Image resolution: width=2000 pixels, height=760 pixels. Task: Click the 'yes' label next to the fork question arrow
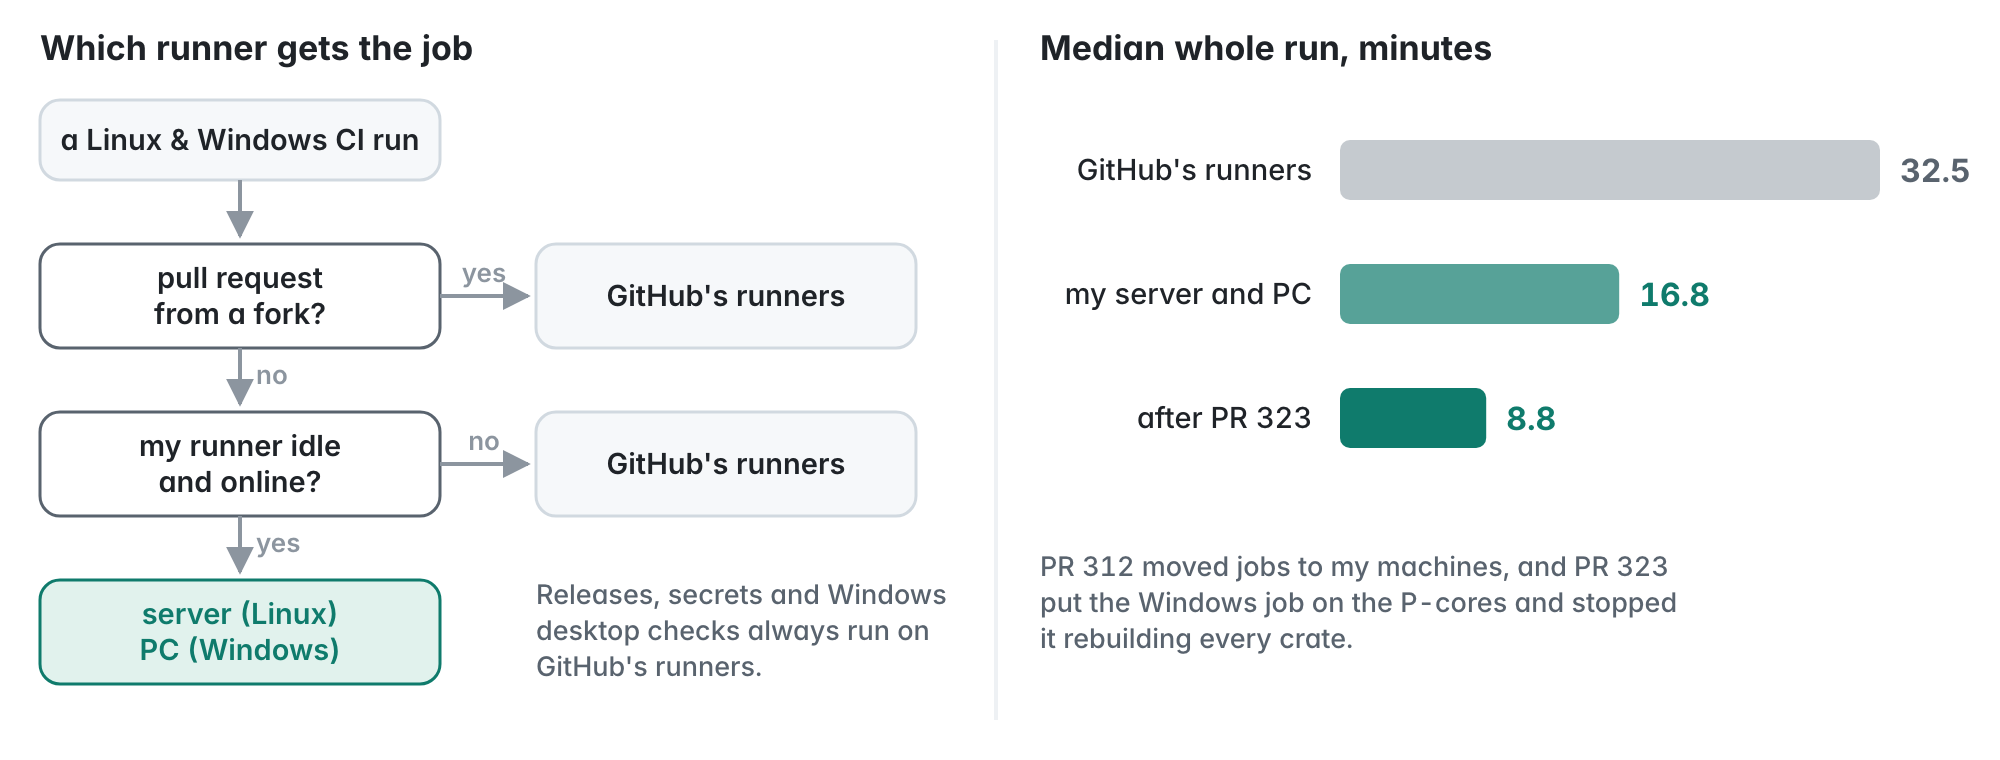(x=484, y=274)
